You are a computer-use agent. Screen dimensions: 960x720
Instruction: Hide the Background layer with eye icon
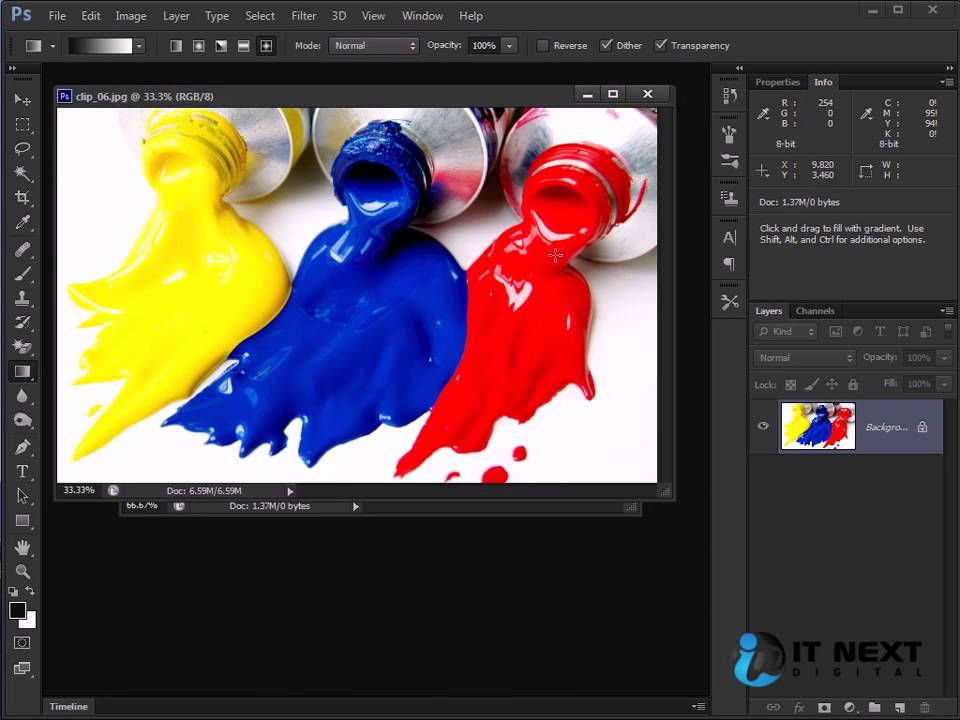click(763, 426)
